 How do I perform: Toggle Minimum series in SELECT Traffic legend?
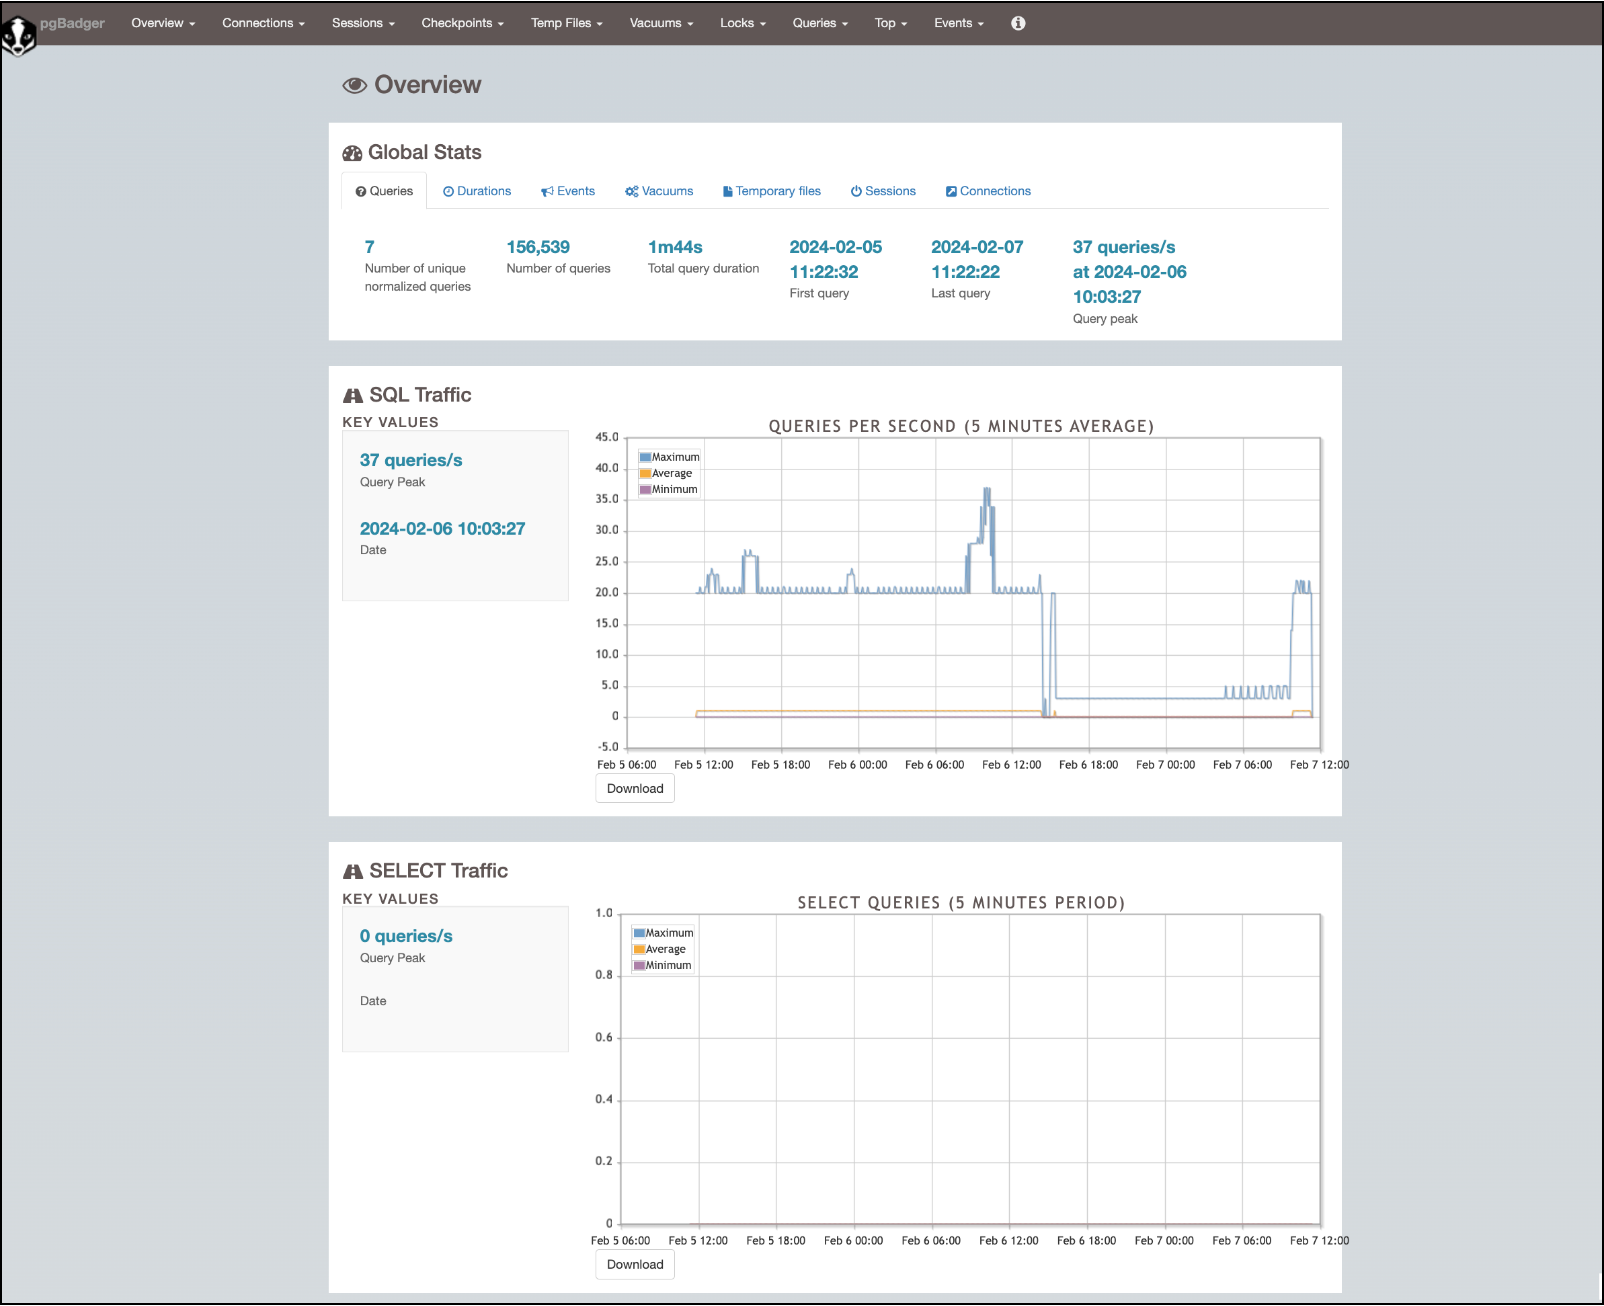[667, 965]
